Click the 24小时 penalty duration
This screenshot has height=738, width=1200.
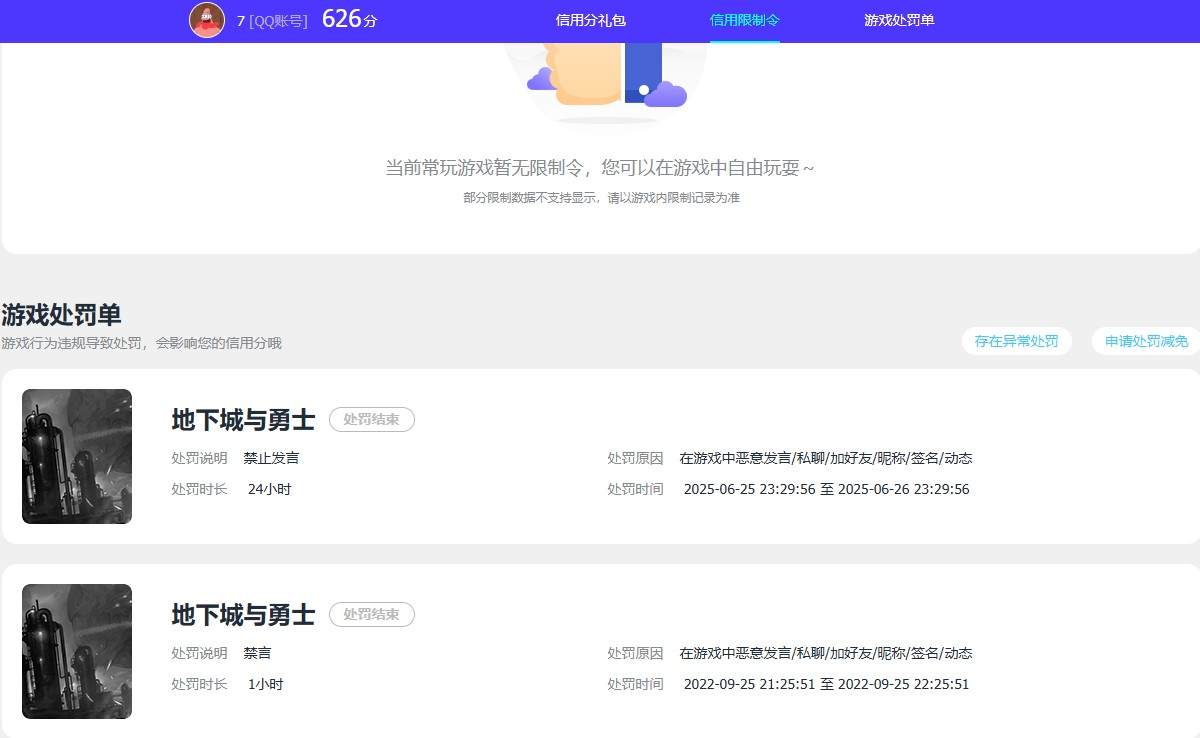(270, 490)
